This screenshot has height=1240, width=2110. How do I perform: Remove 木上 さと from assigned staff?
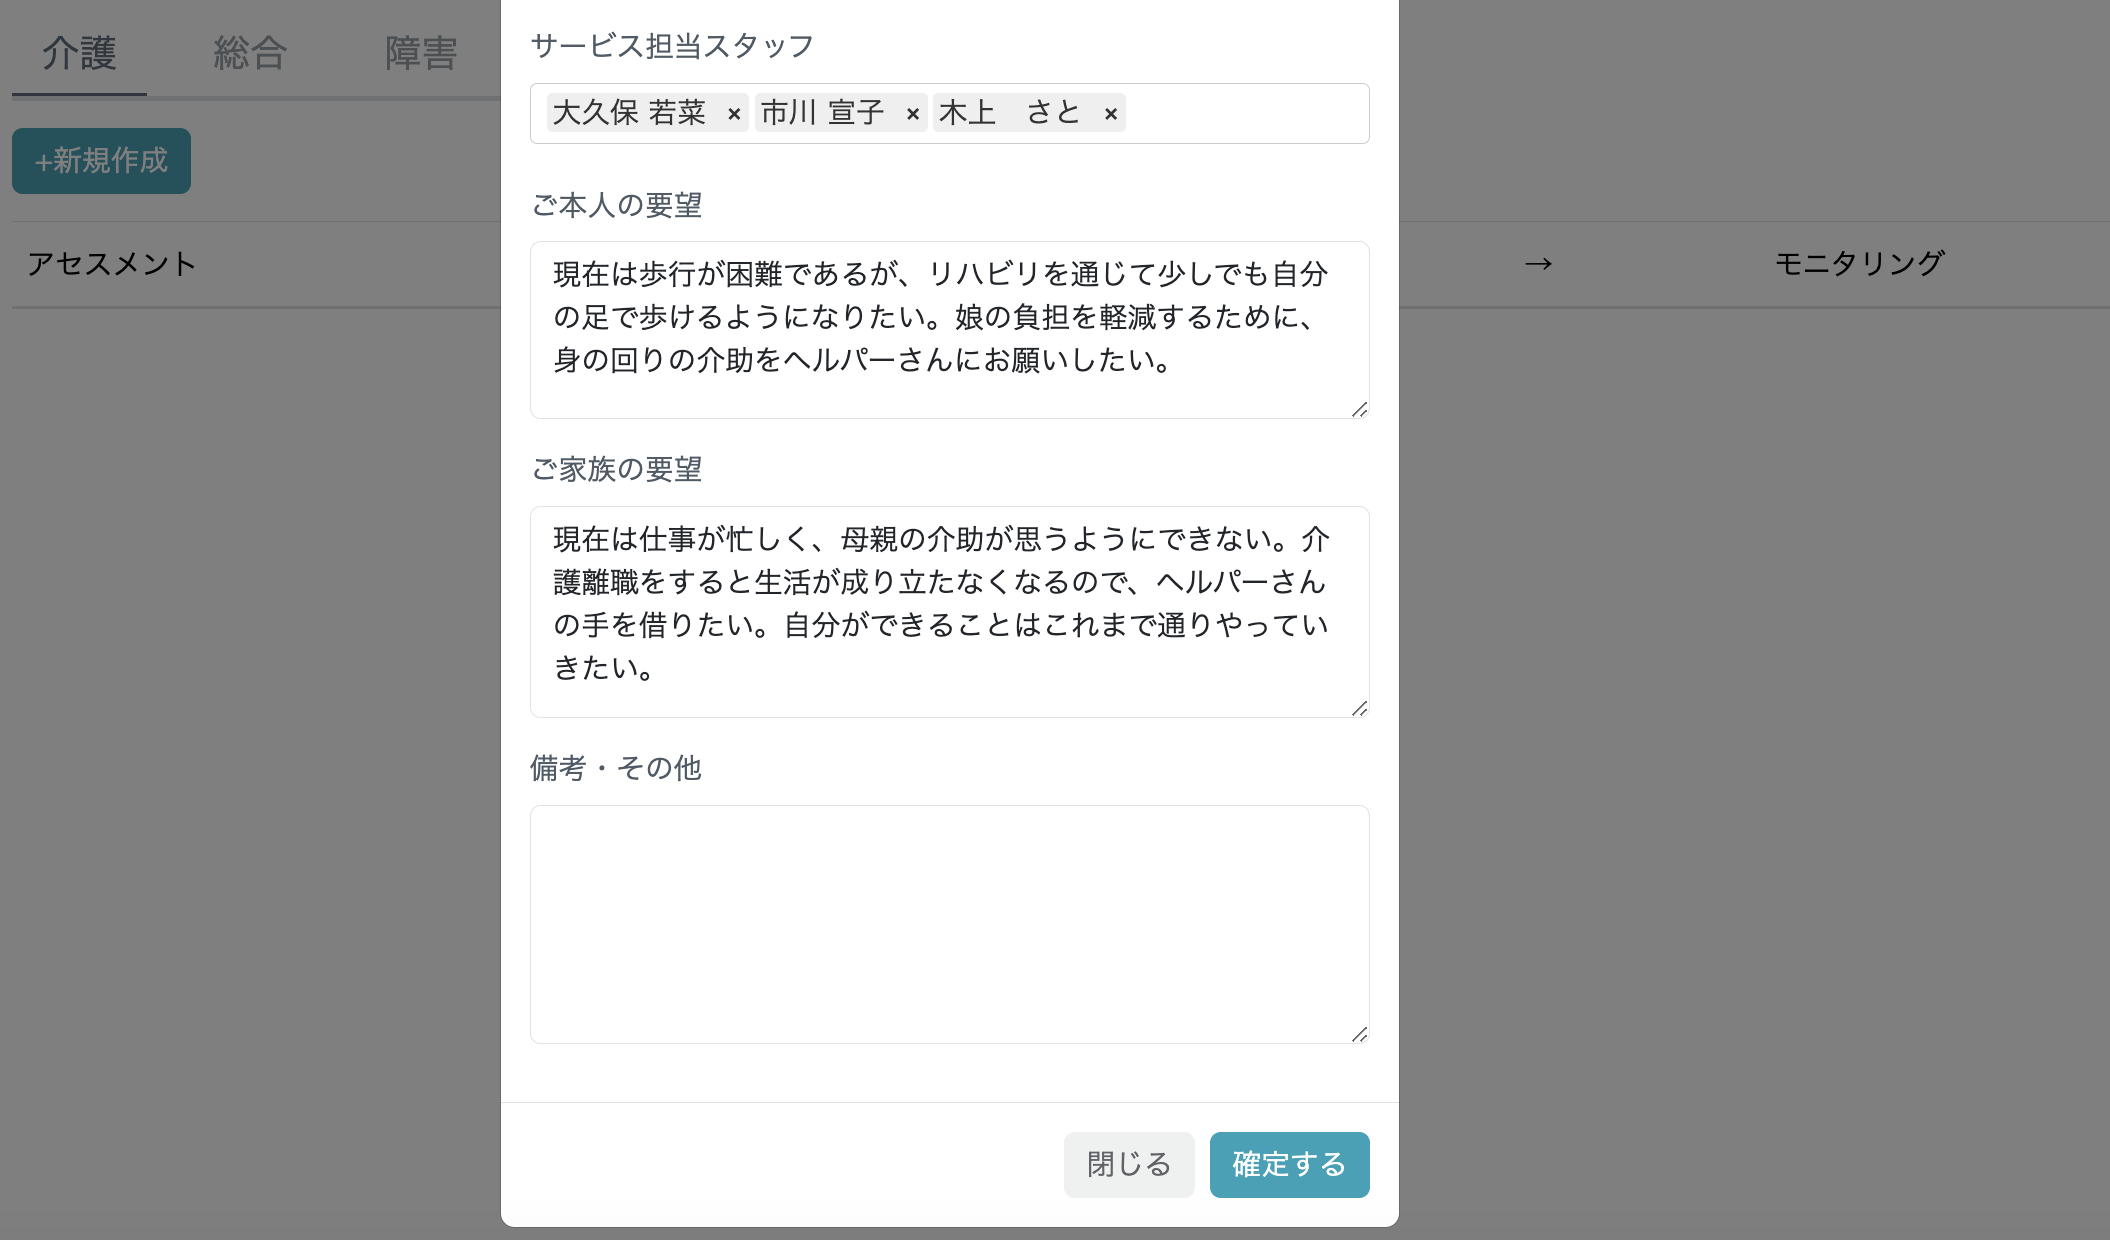coord(1110,113)
